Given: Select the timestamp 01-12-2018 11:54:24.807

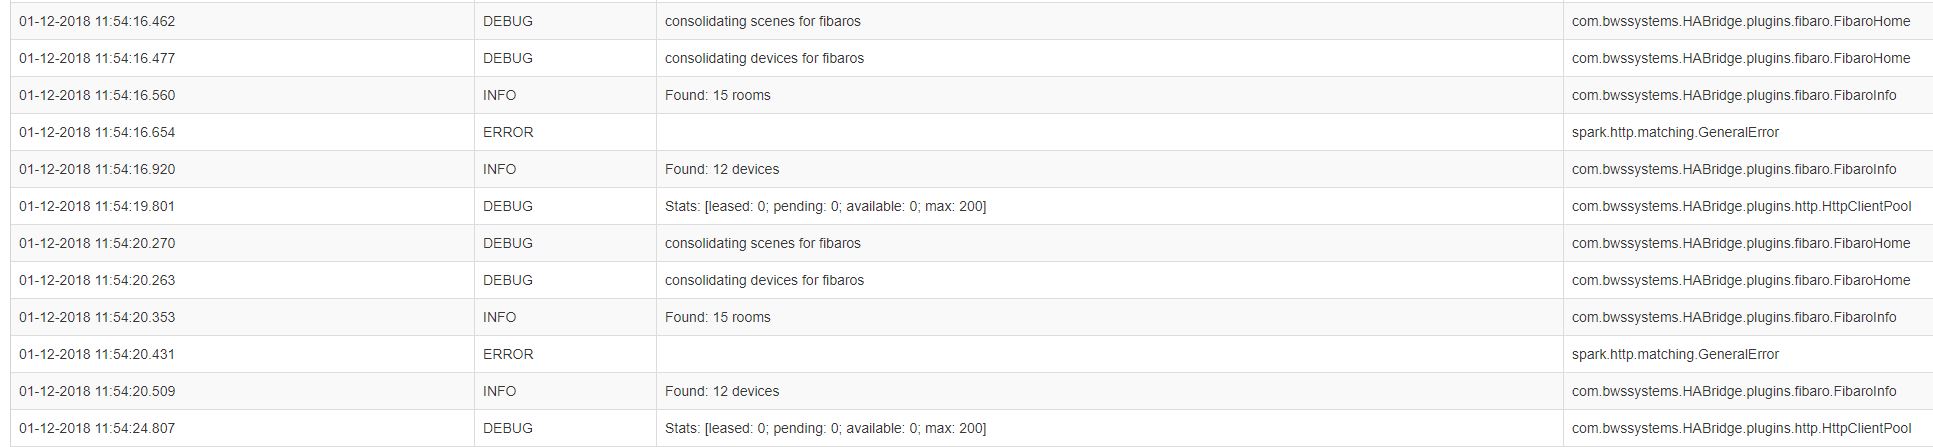Looking at the screenshot, I should pos(97,428).
